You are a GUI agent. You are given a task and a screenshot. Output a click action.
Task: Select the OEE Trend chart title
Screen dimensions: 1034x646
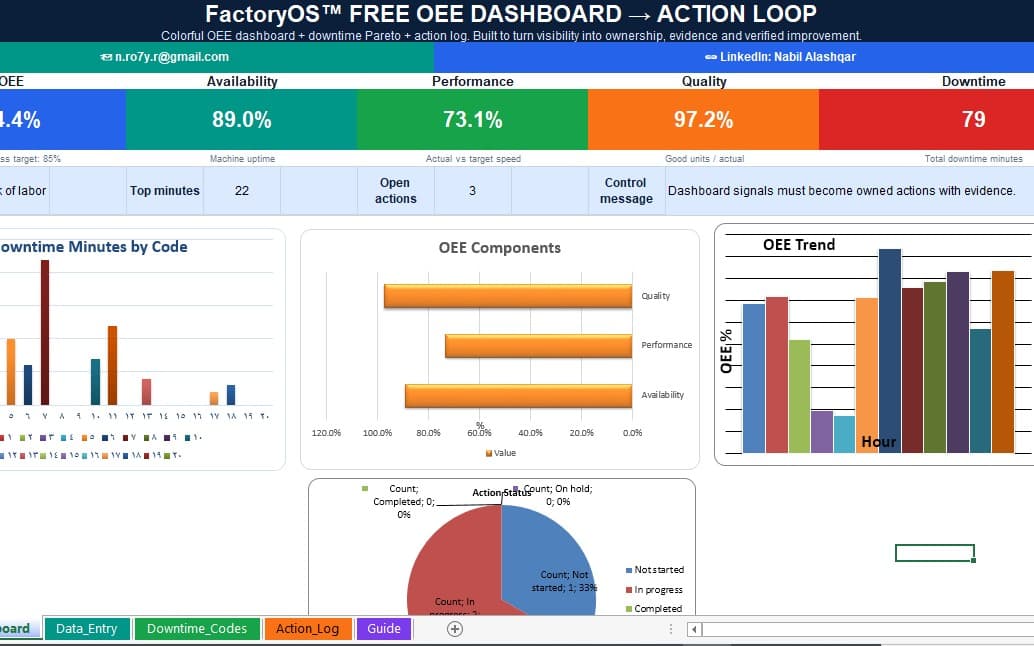[799, 245]
